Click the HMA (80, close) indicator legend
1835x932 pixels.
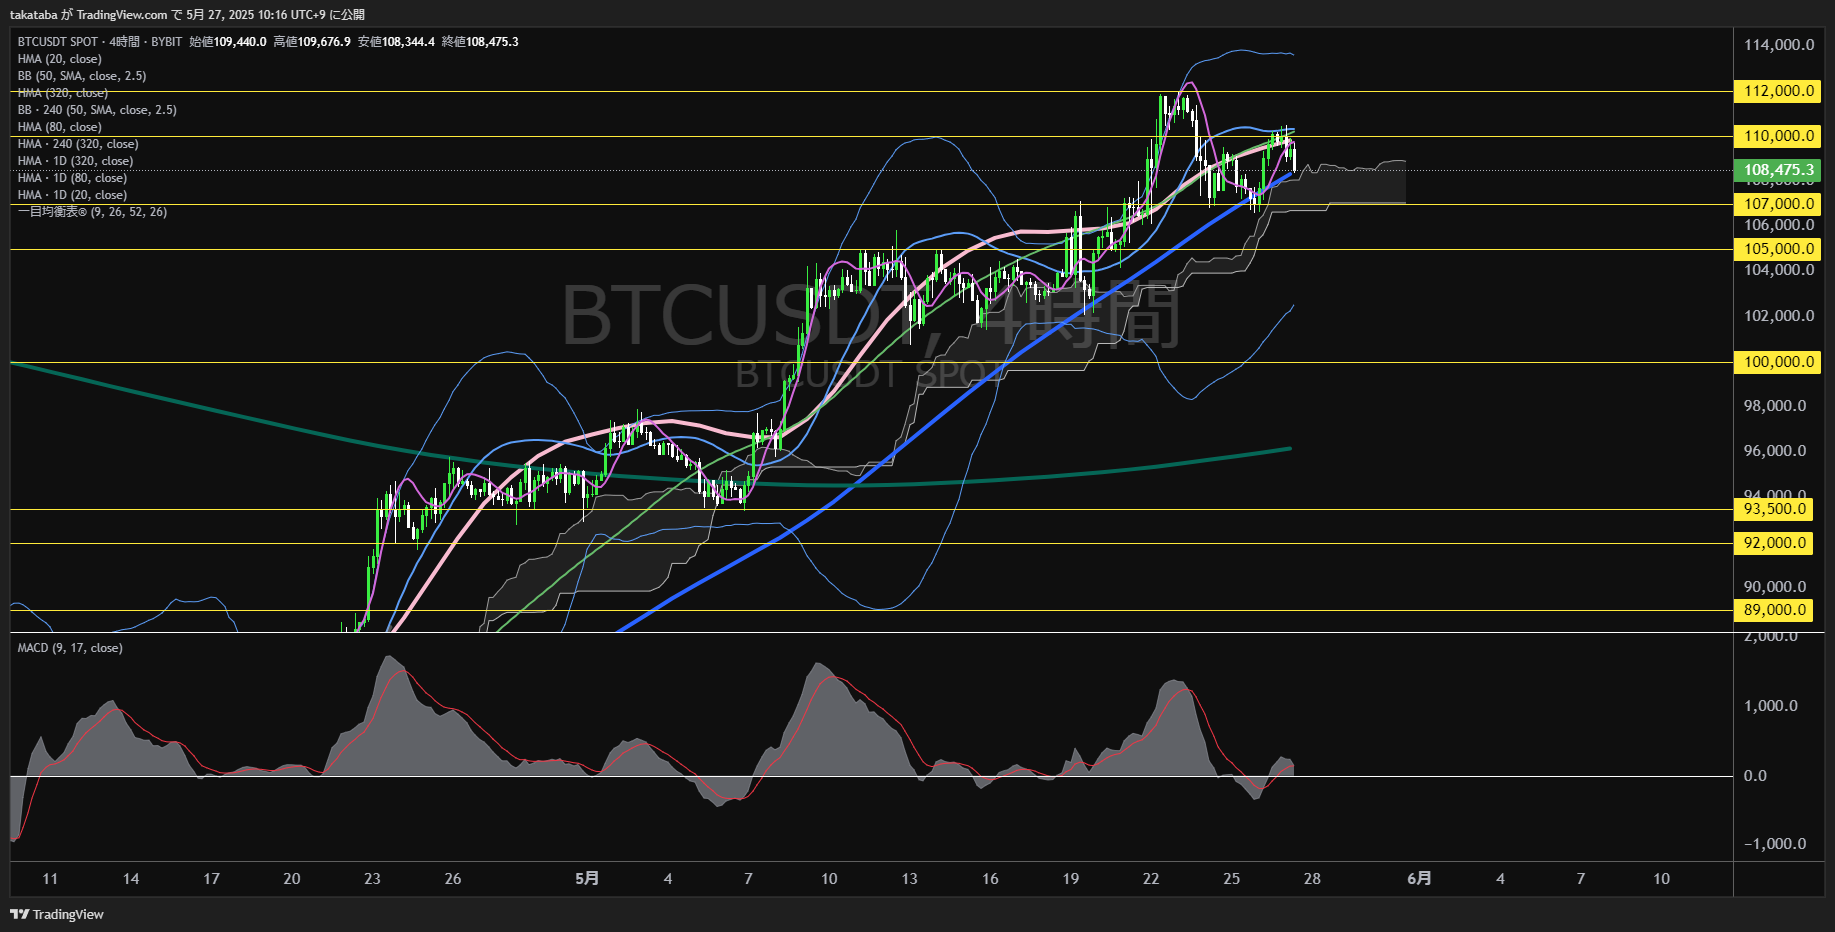[60, 127]
